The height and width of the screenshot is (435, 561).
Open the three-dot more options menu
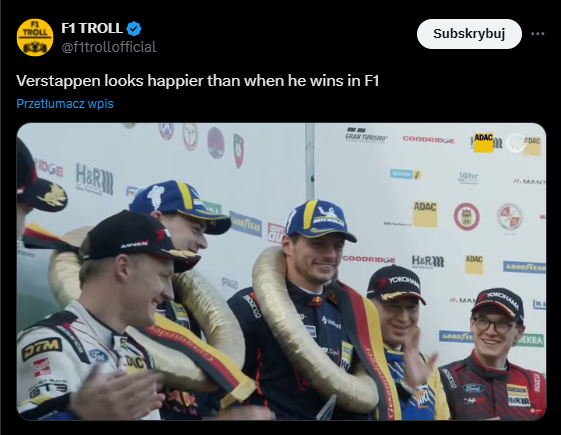(537, 34)
